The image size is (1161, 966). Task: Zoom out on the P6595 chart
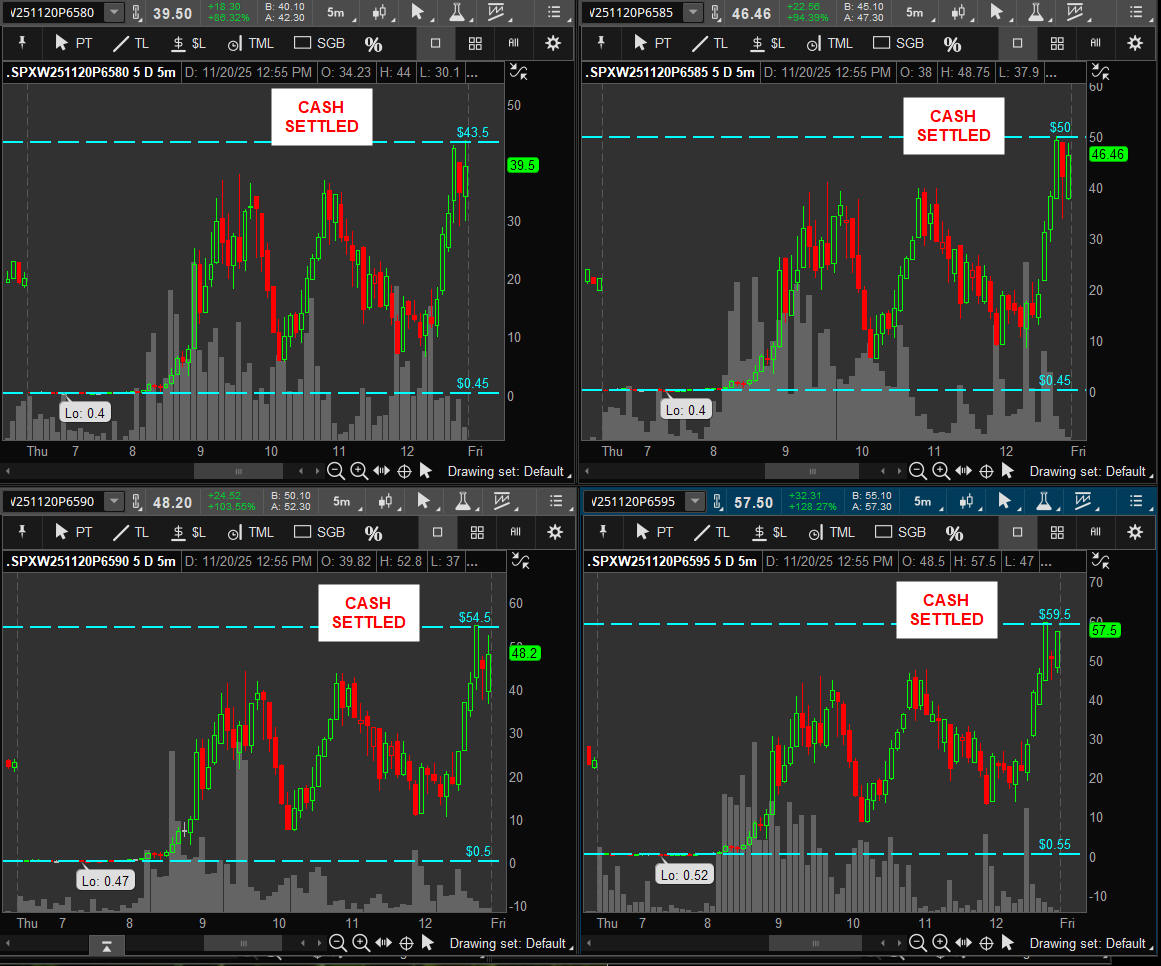(917, 943)
